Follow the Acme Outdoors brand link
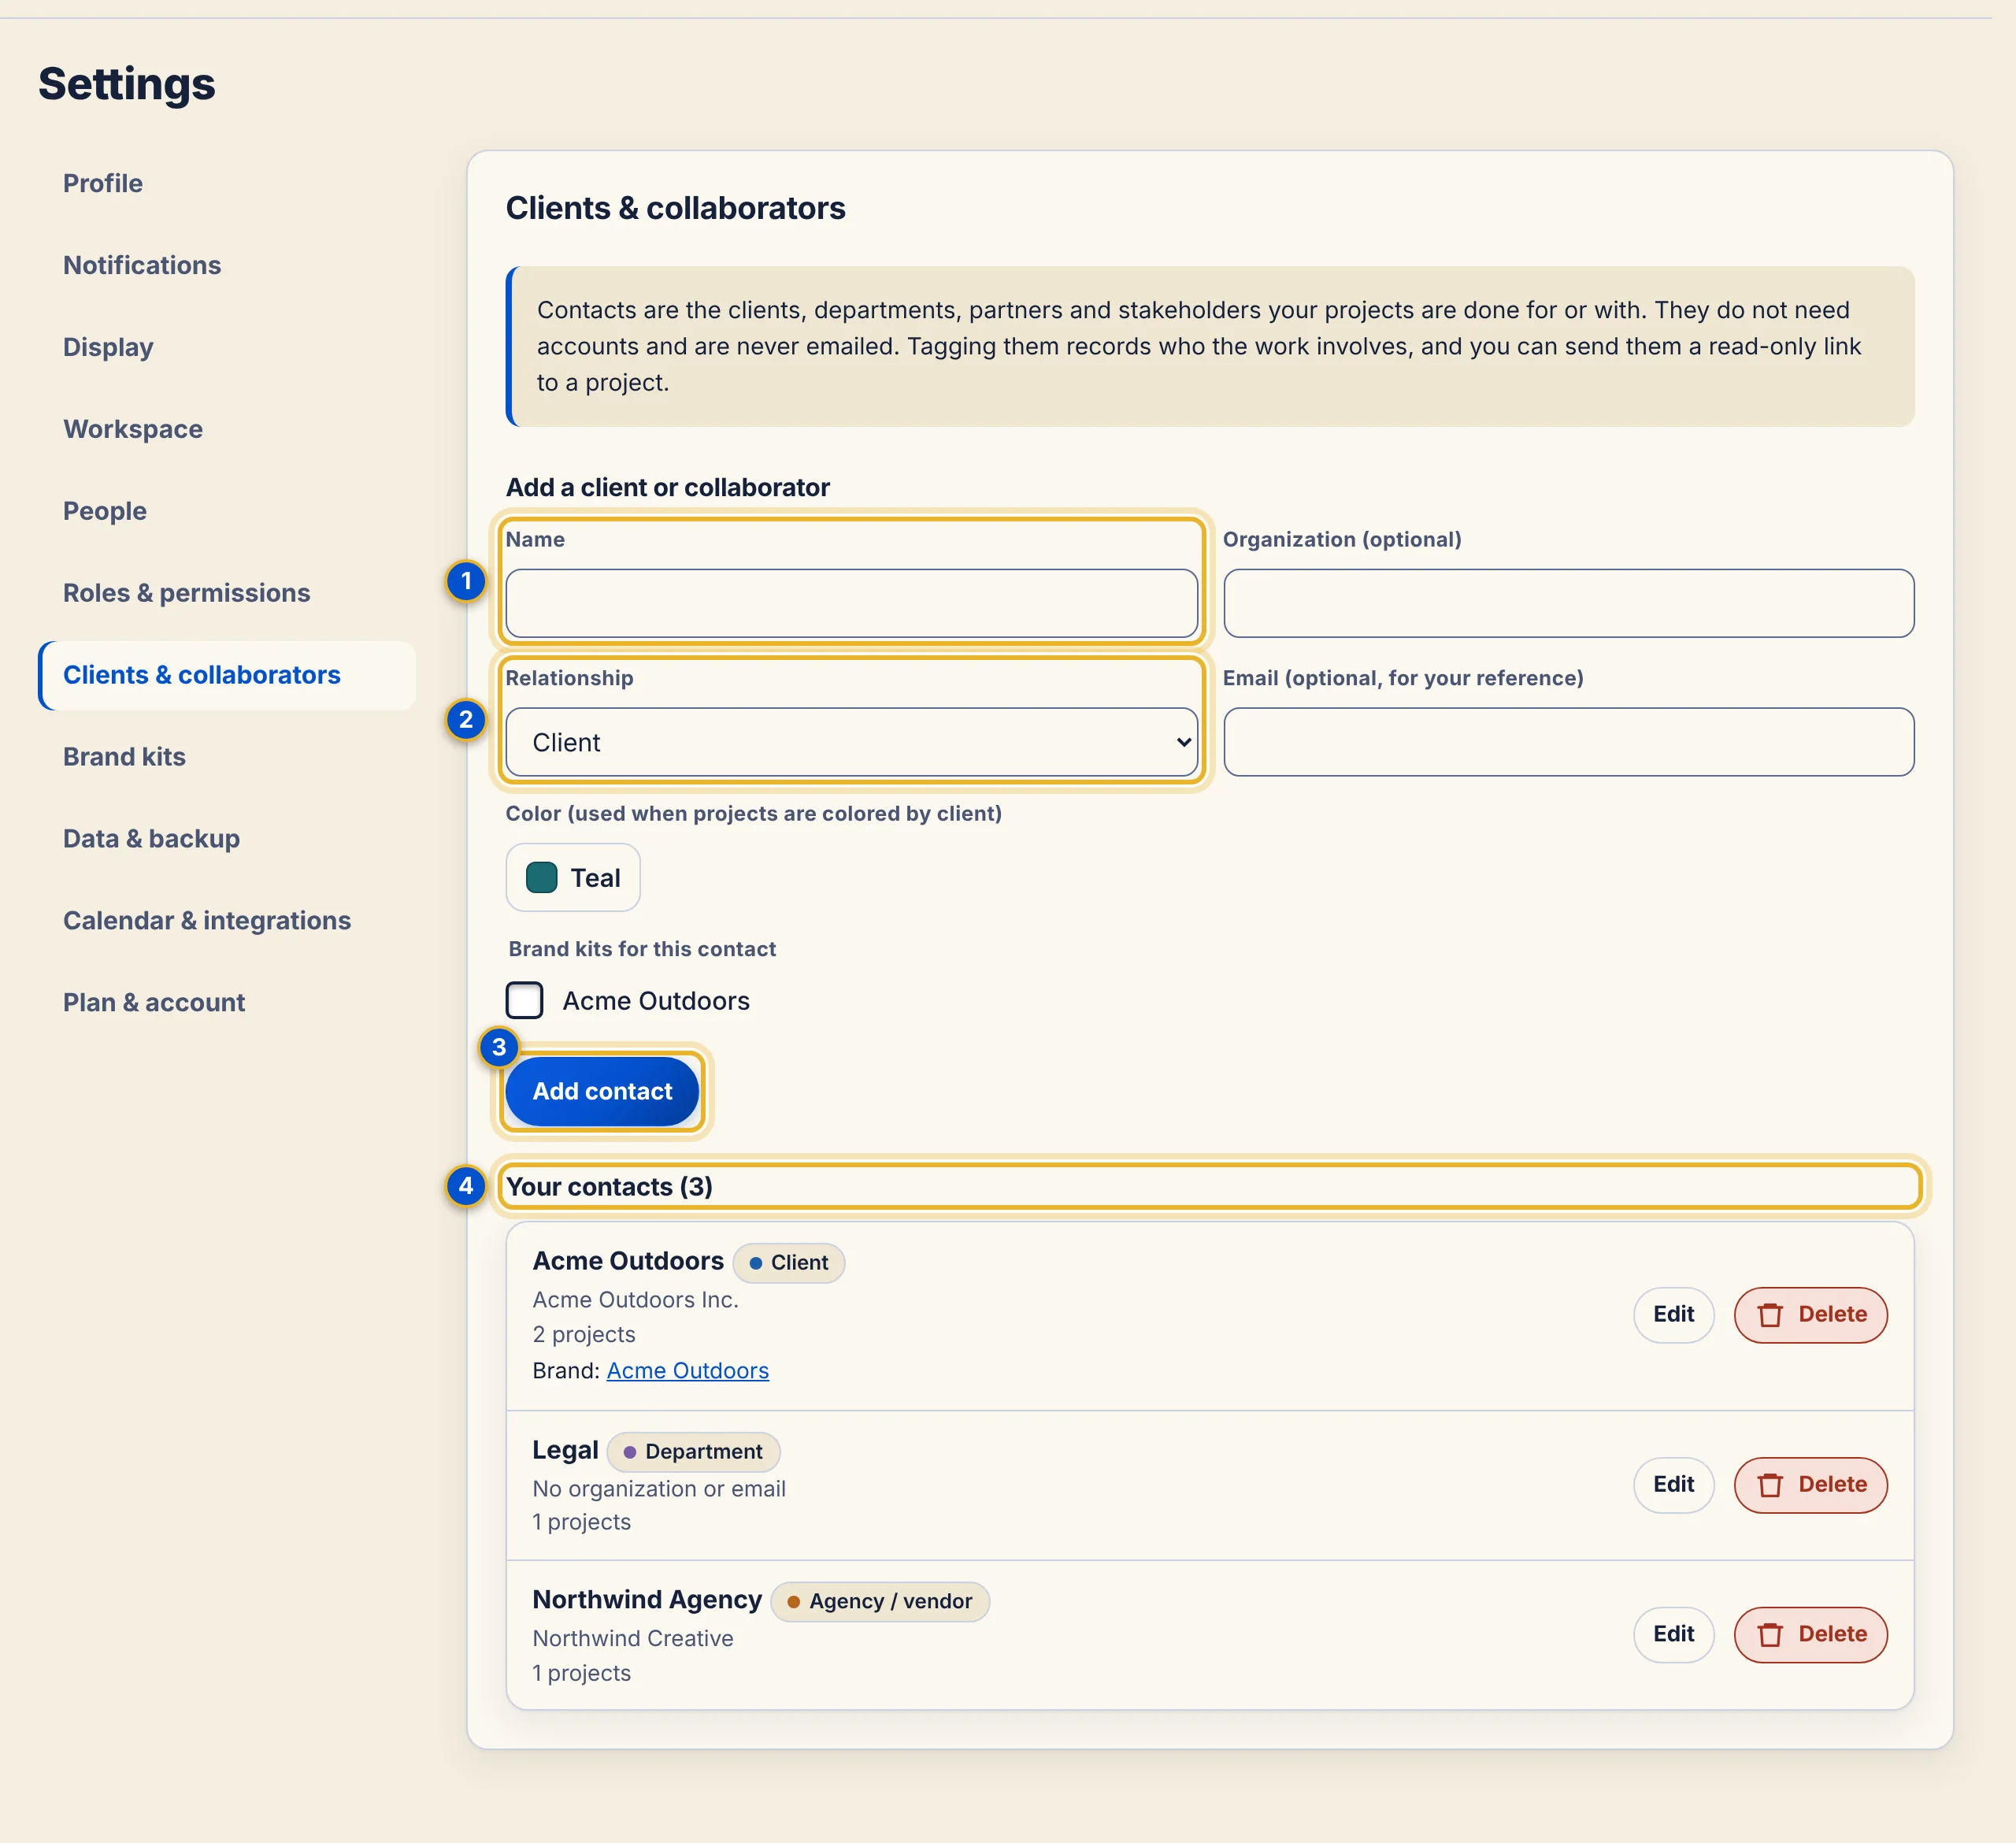The height and width of the screenshot is (1843, 2016). [688, 1371]
